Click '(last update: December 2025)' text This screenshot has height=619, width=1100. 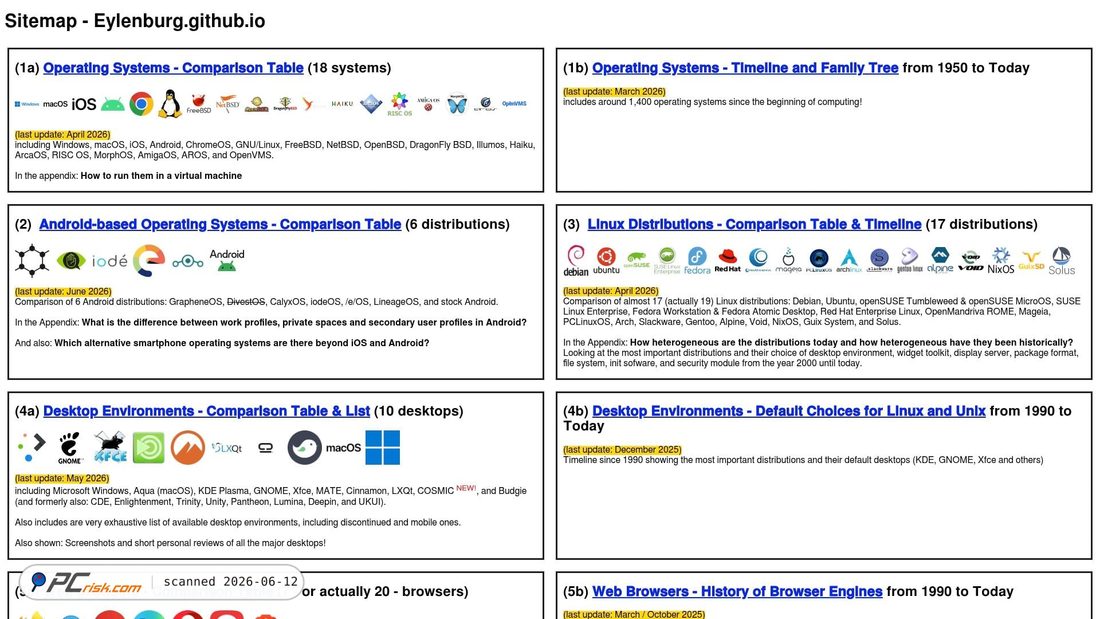tap(622, 449)
